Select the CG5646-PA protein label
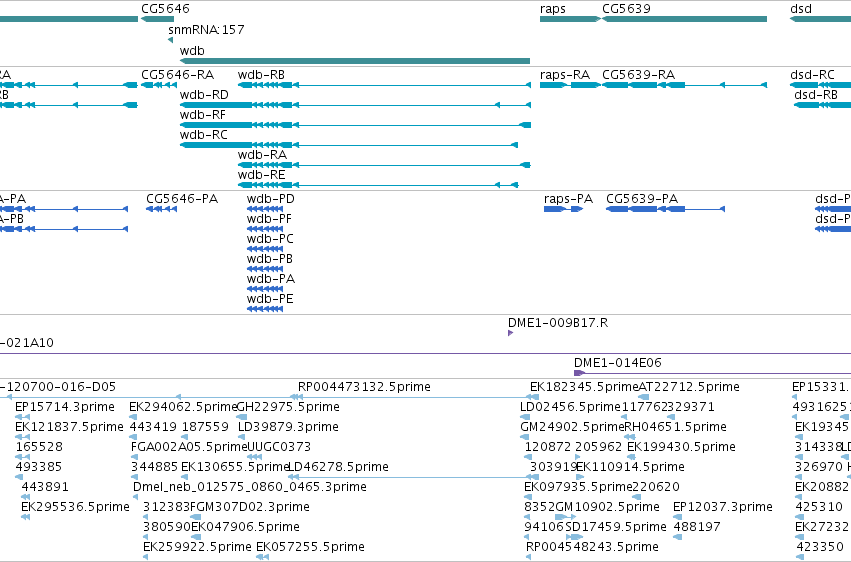Screen dimensions: 851x562 182,199
